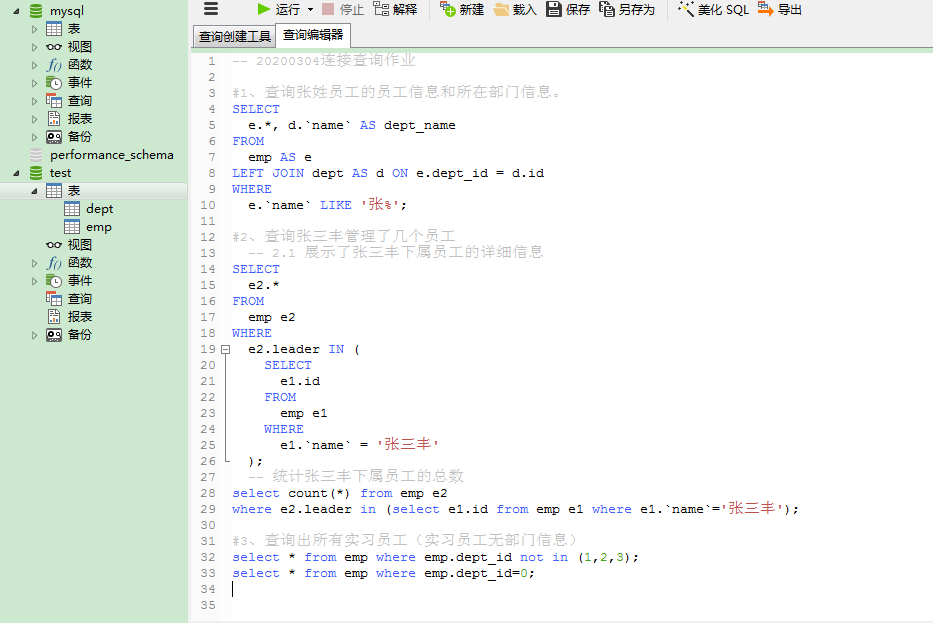The height and width of the screenshot is (623, 933).
Task: Collapse the test database tree node
Action: coord(17,173)
